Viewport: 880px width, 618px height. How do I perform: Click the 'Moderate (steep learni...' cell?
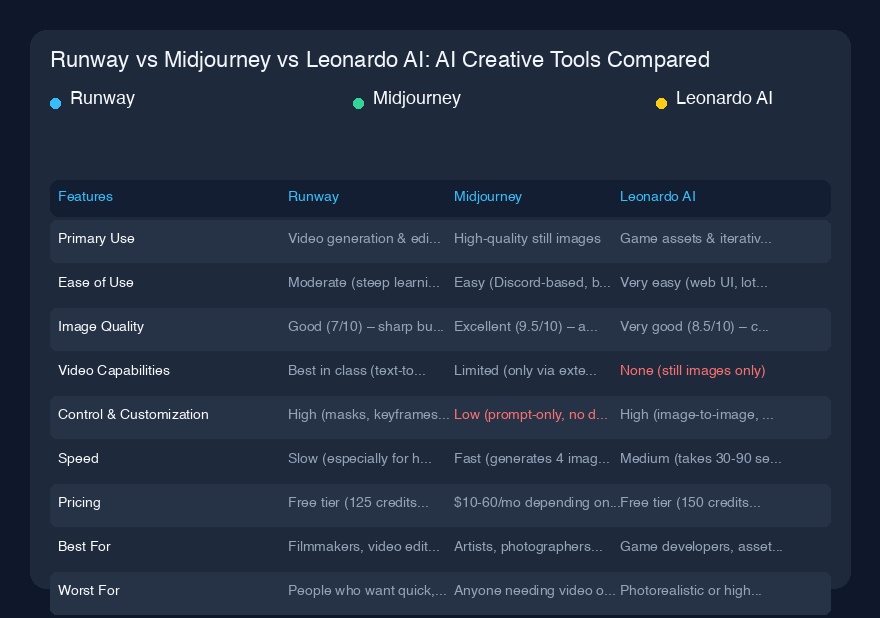(364, 282)
